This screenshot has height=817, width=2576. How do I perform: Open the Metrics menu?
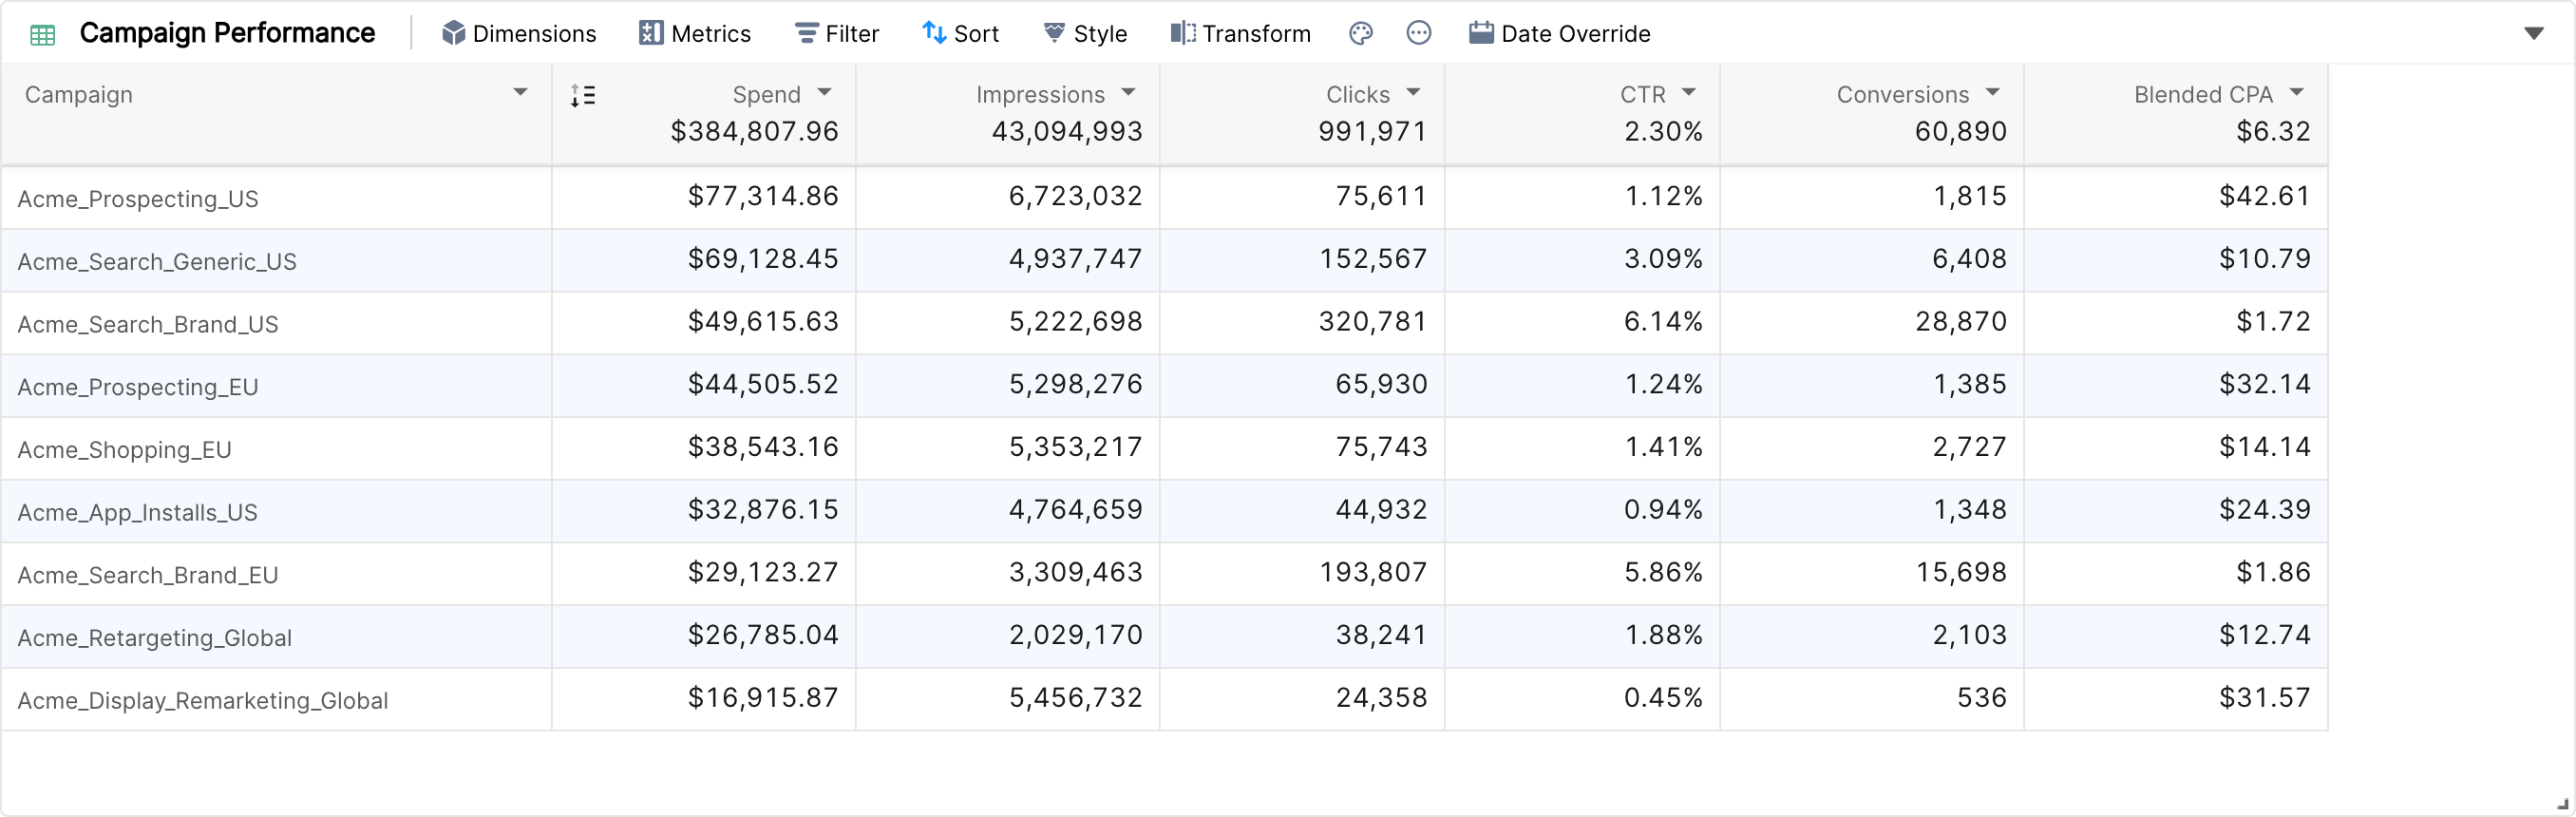point(695,34)
